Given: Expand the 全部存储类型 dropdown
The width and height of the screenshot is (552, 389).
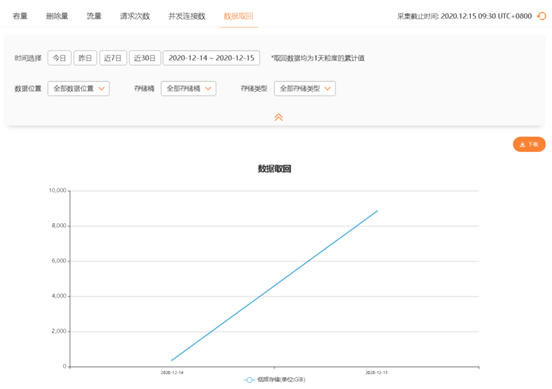Looking at the screenshot, I should tap(305, 88).
